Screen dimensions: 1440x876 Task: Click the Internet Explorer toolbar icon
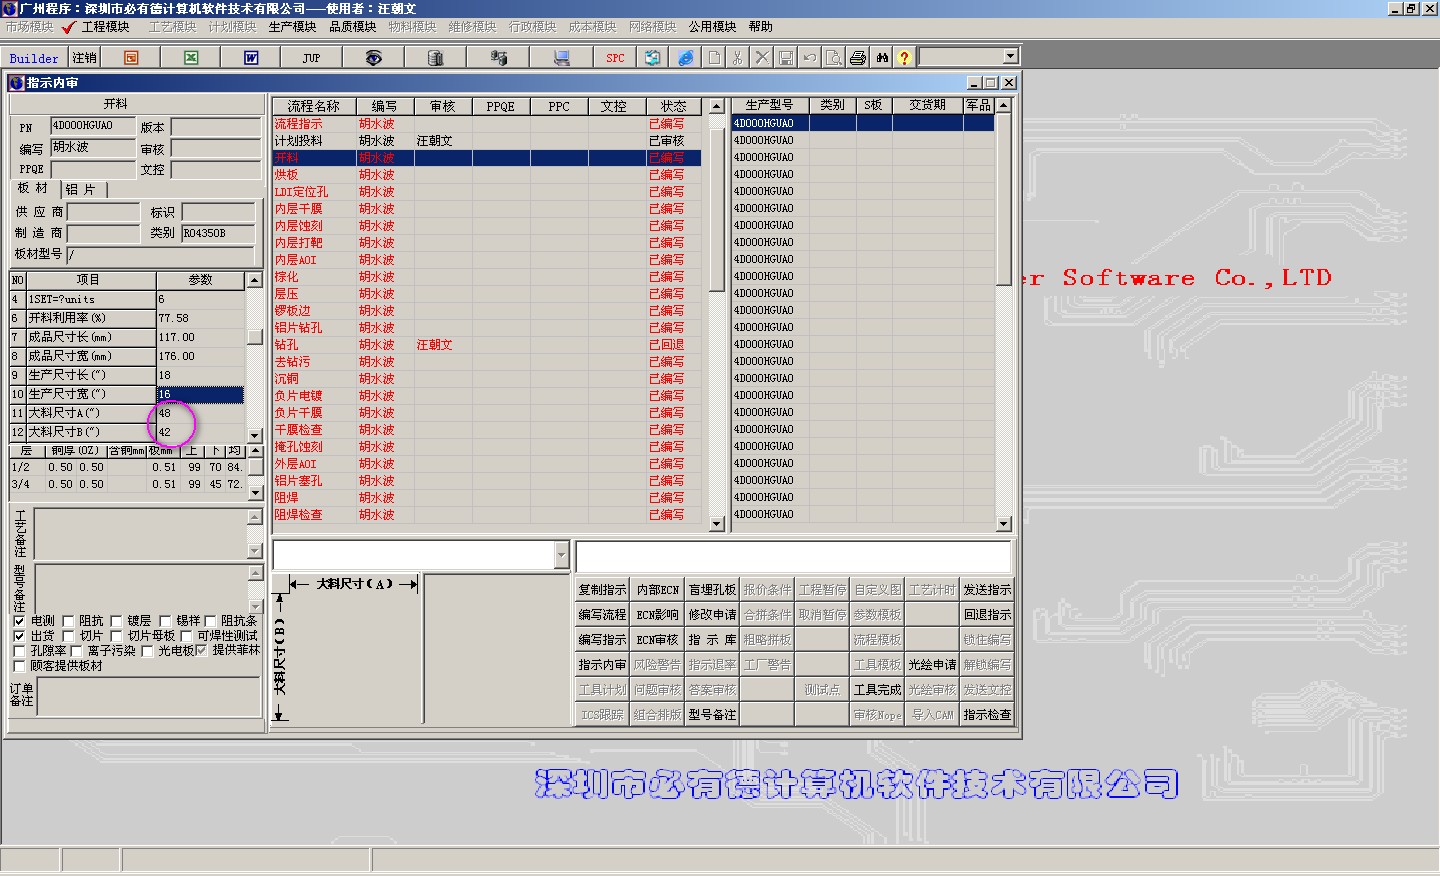click(685, 58)
